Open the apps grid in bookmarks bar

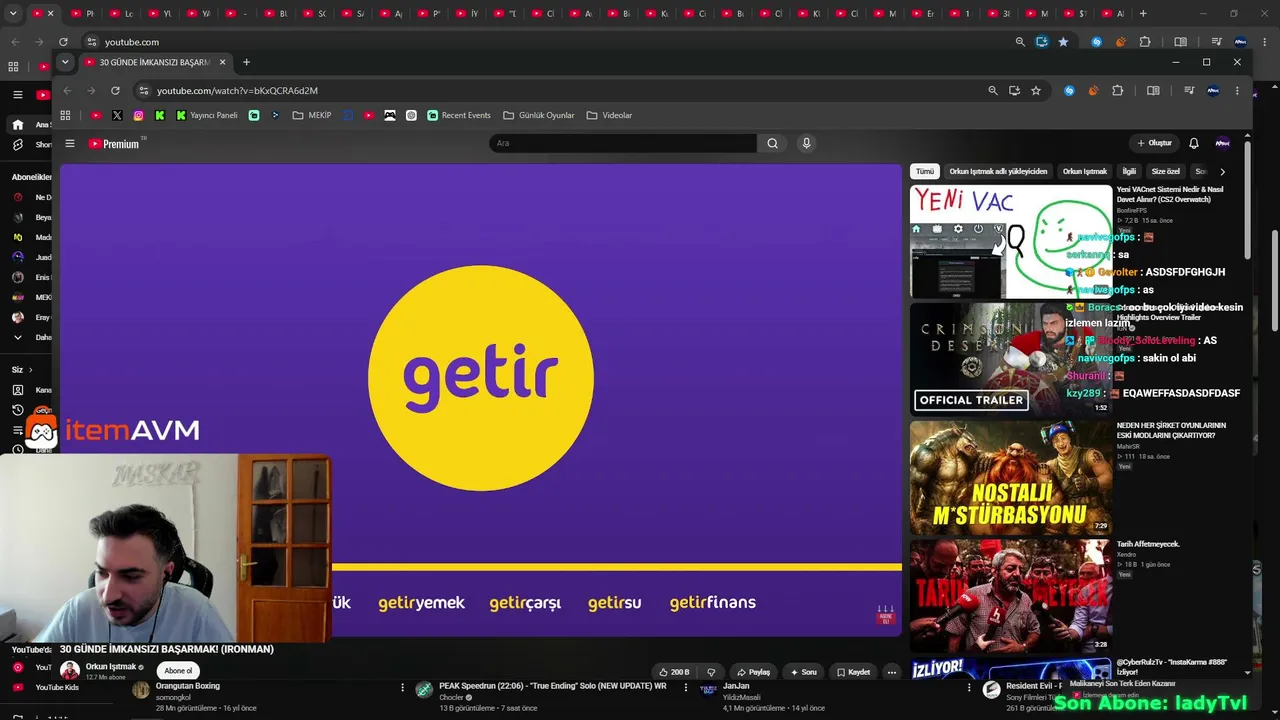[x=66, y=115]
